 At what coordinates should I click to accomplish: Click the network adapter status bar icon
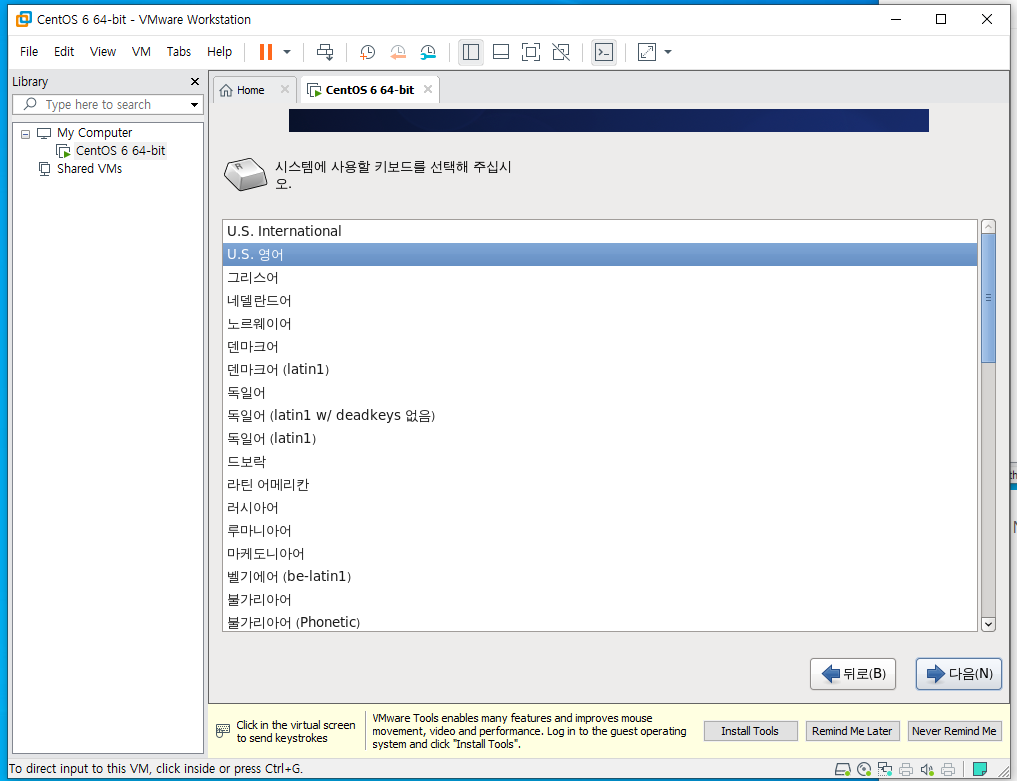point(885,769)
